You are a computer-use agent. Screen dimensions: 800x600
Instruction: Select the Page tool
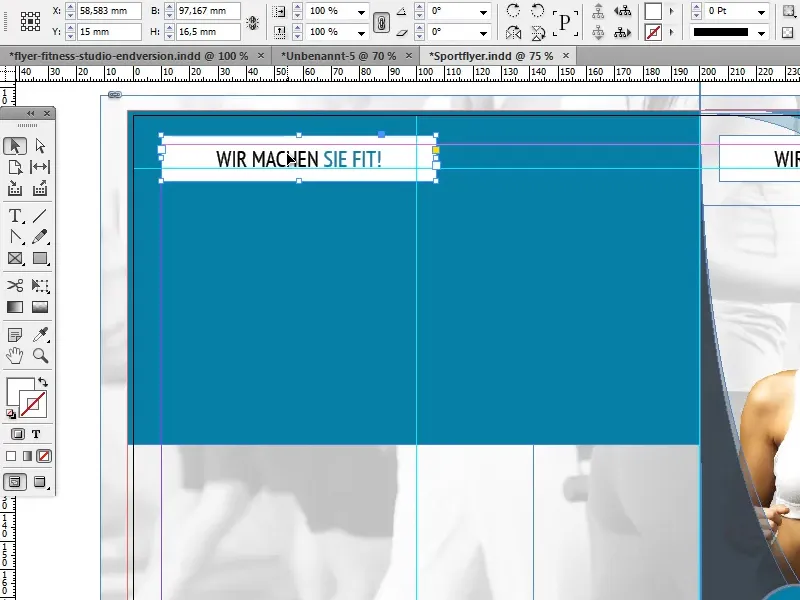point(15,167)
